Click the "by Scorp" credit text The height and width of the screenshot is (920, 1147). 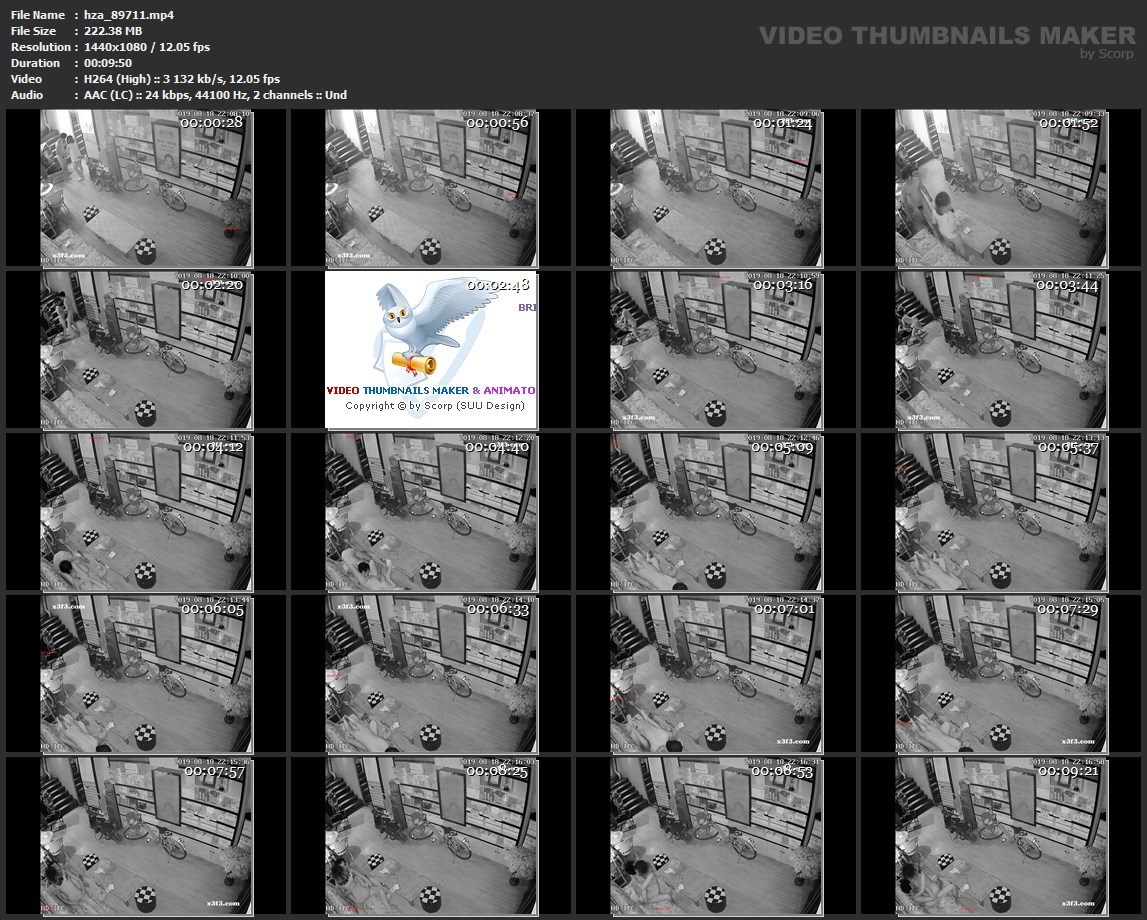click(1107, 53)
